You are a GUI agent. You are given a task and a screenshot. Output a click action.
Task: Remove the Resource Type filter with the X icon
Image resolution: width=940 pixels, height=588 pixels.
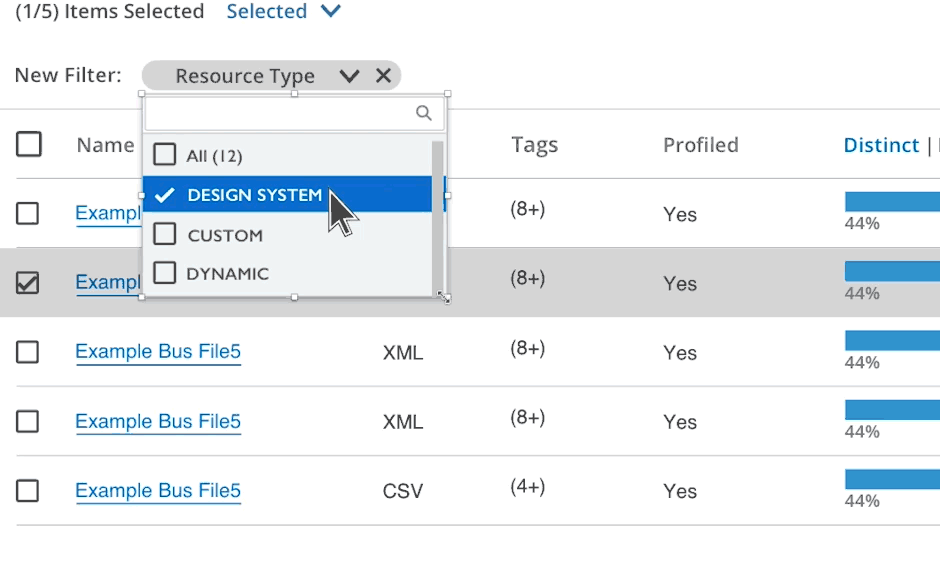pyautogui.click(x=384, y=75)
